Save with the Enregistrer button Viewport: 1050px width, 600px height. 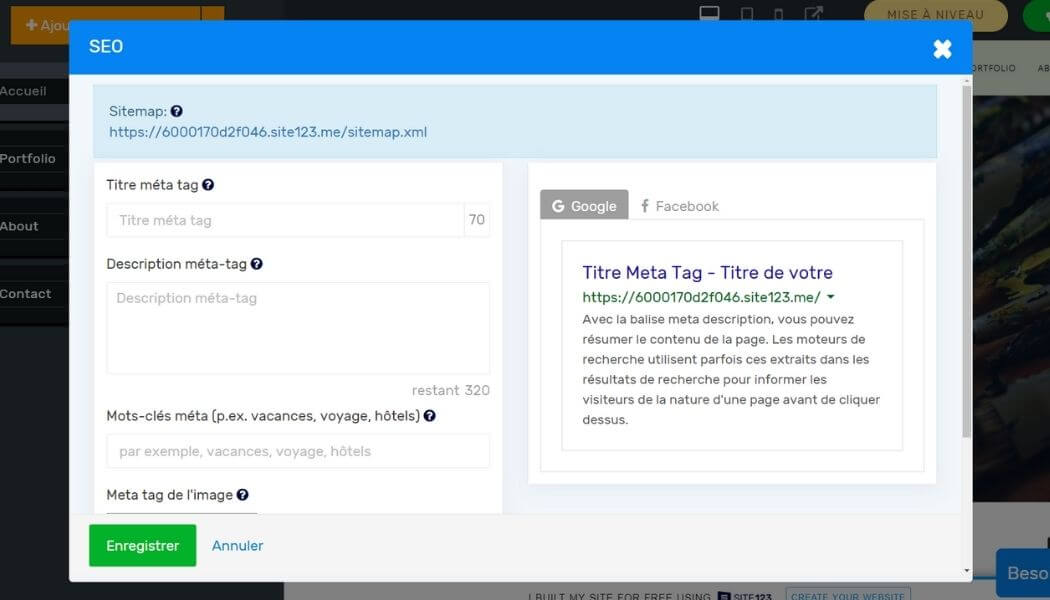point(143,546)
